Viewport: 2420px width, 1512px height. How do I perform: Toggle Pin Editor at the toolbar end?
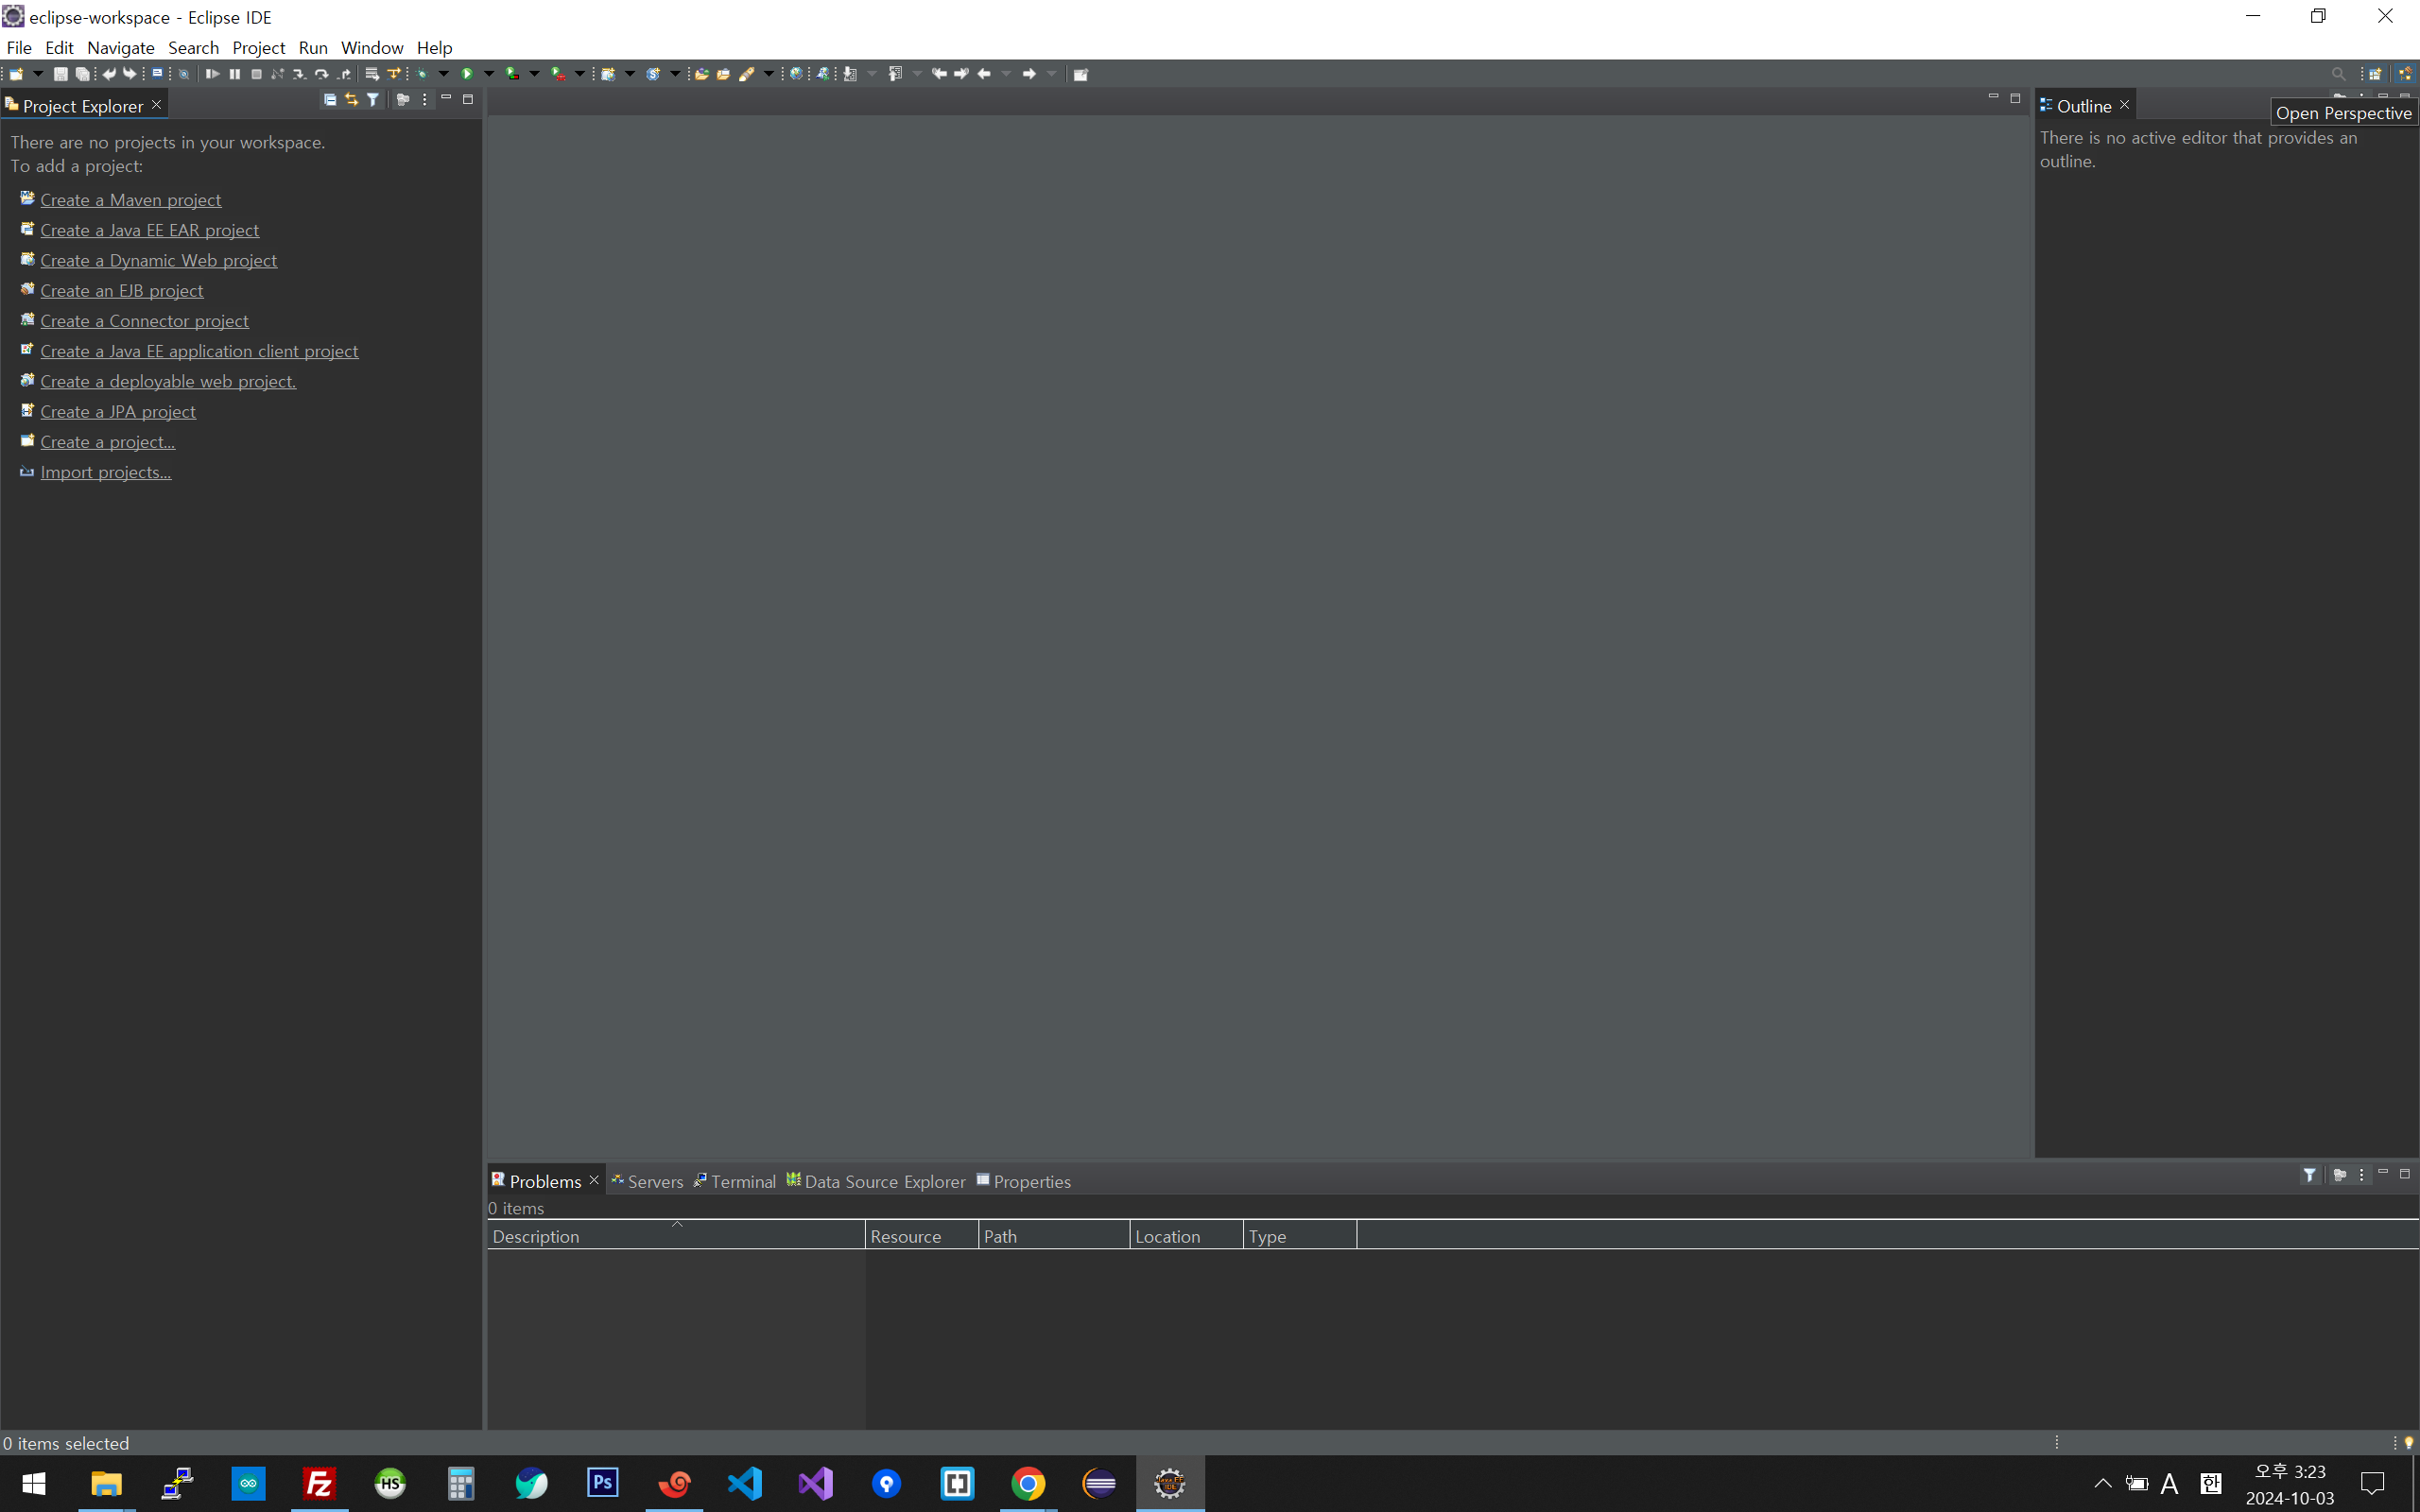coord(1080,74)
